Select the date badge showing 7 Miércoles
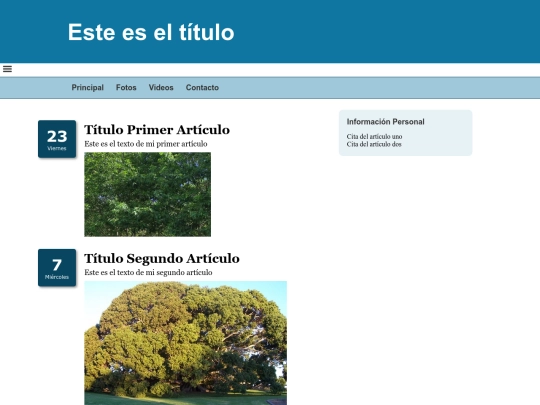This screenshot has height=405, width=540. pos(57,268)
